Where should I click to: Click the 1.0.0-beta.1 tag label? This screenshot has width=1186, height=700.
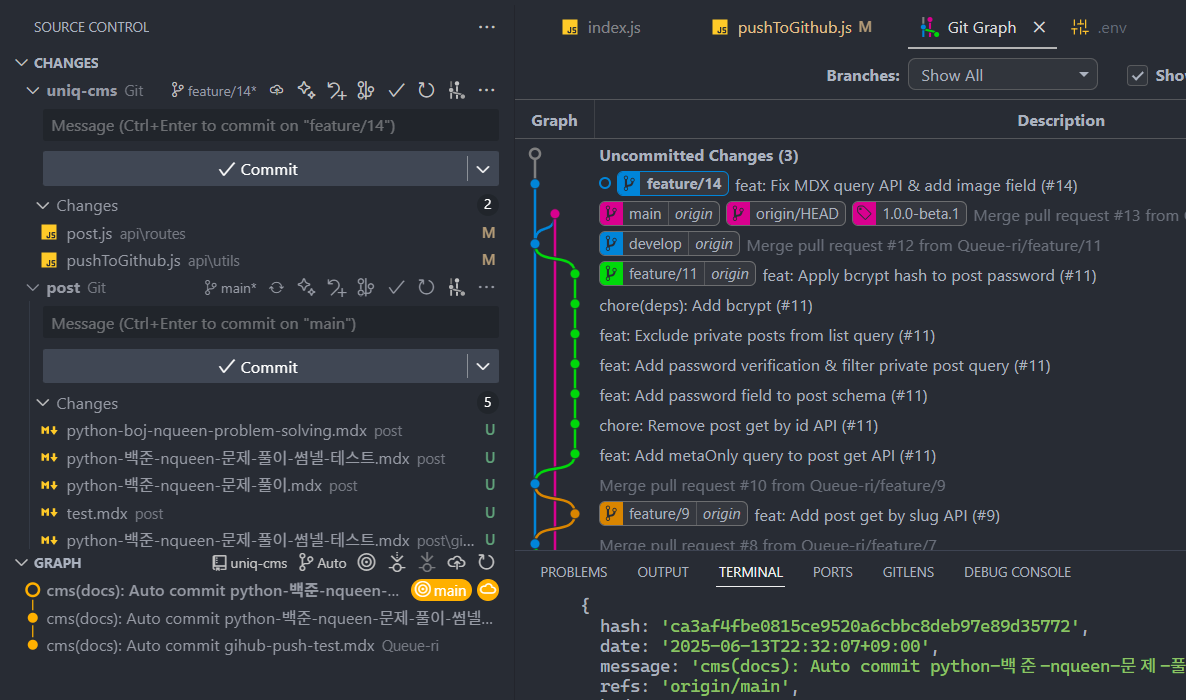pos(909,214)
